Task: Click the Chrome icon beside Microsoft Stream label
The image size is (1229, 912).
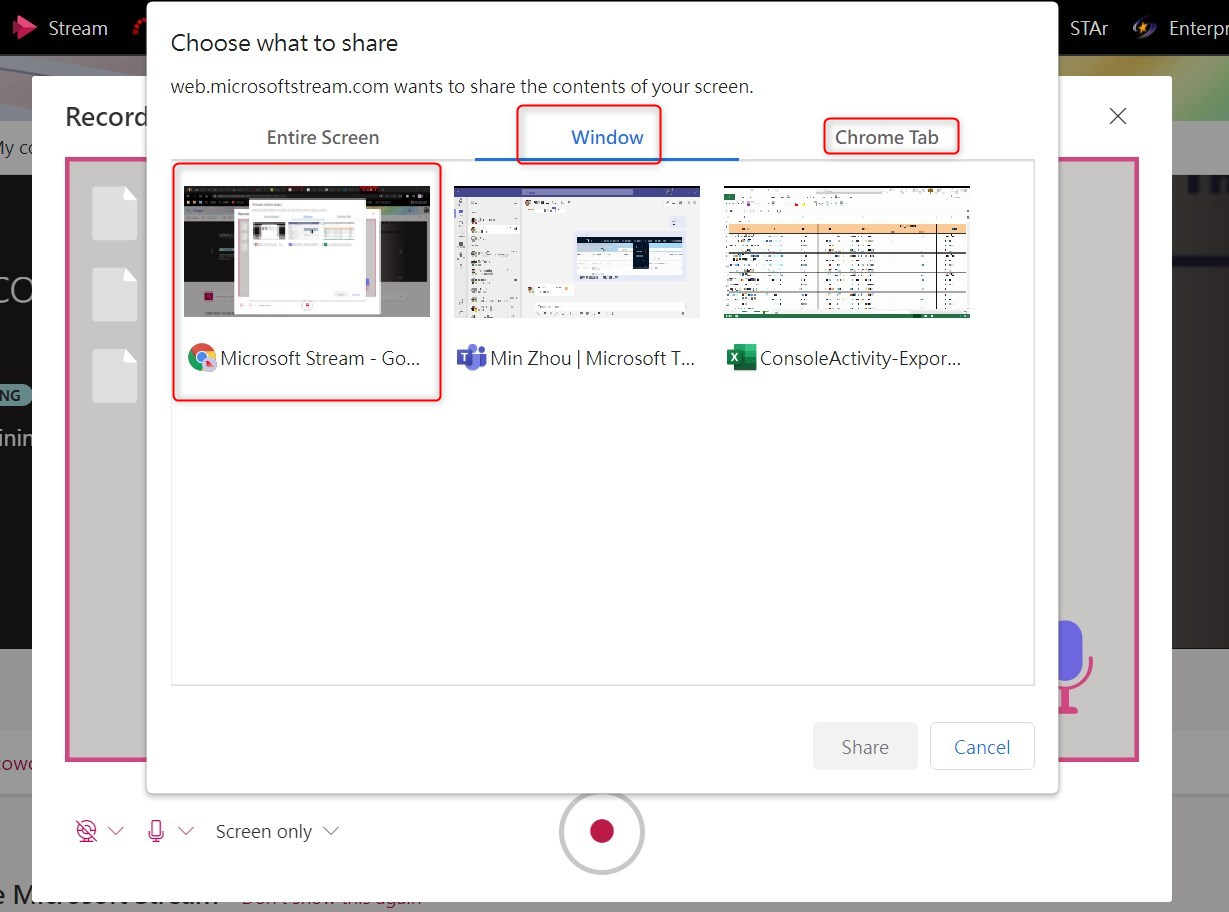Action: pos(202,358)
